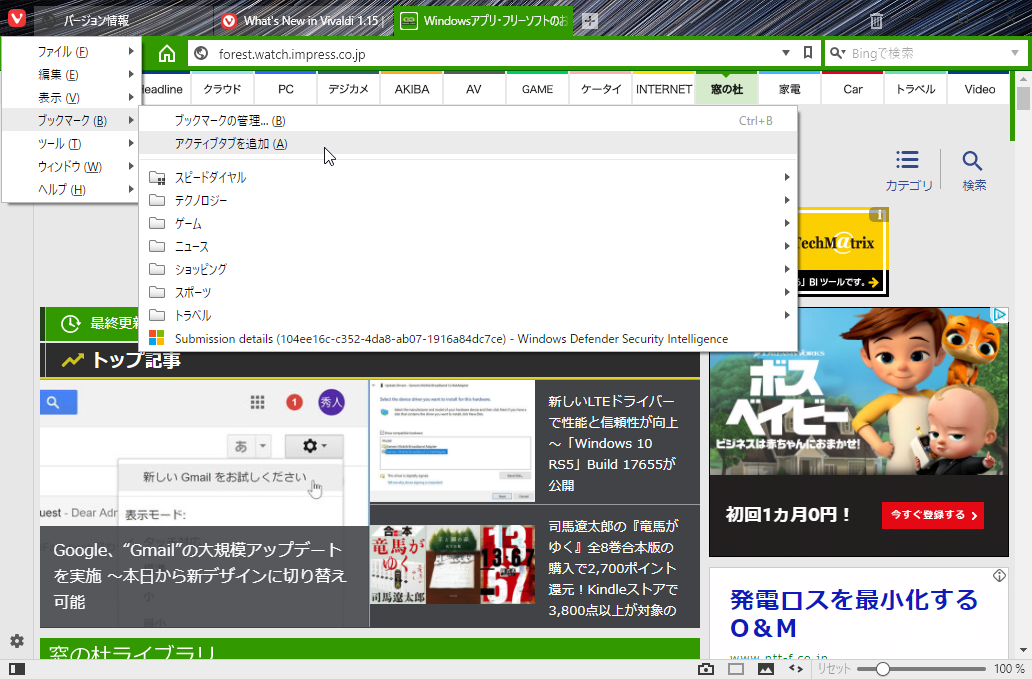
Task: Toggle tab tiling icon in status bar
Action: point(736,669)
